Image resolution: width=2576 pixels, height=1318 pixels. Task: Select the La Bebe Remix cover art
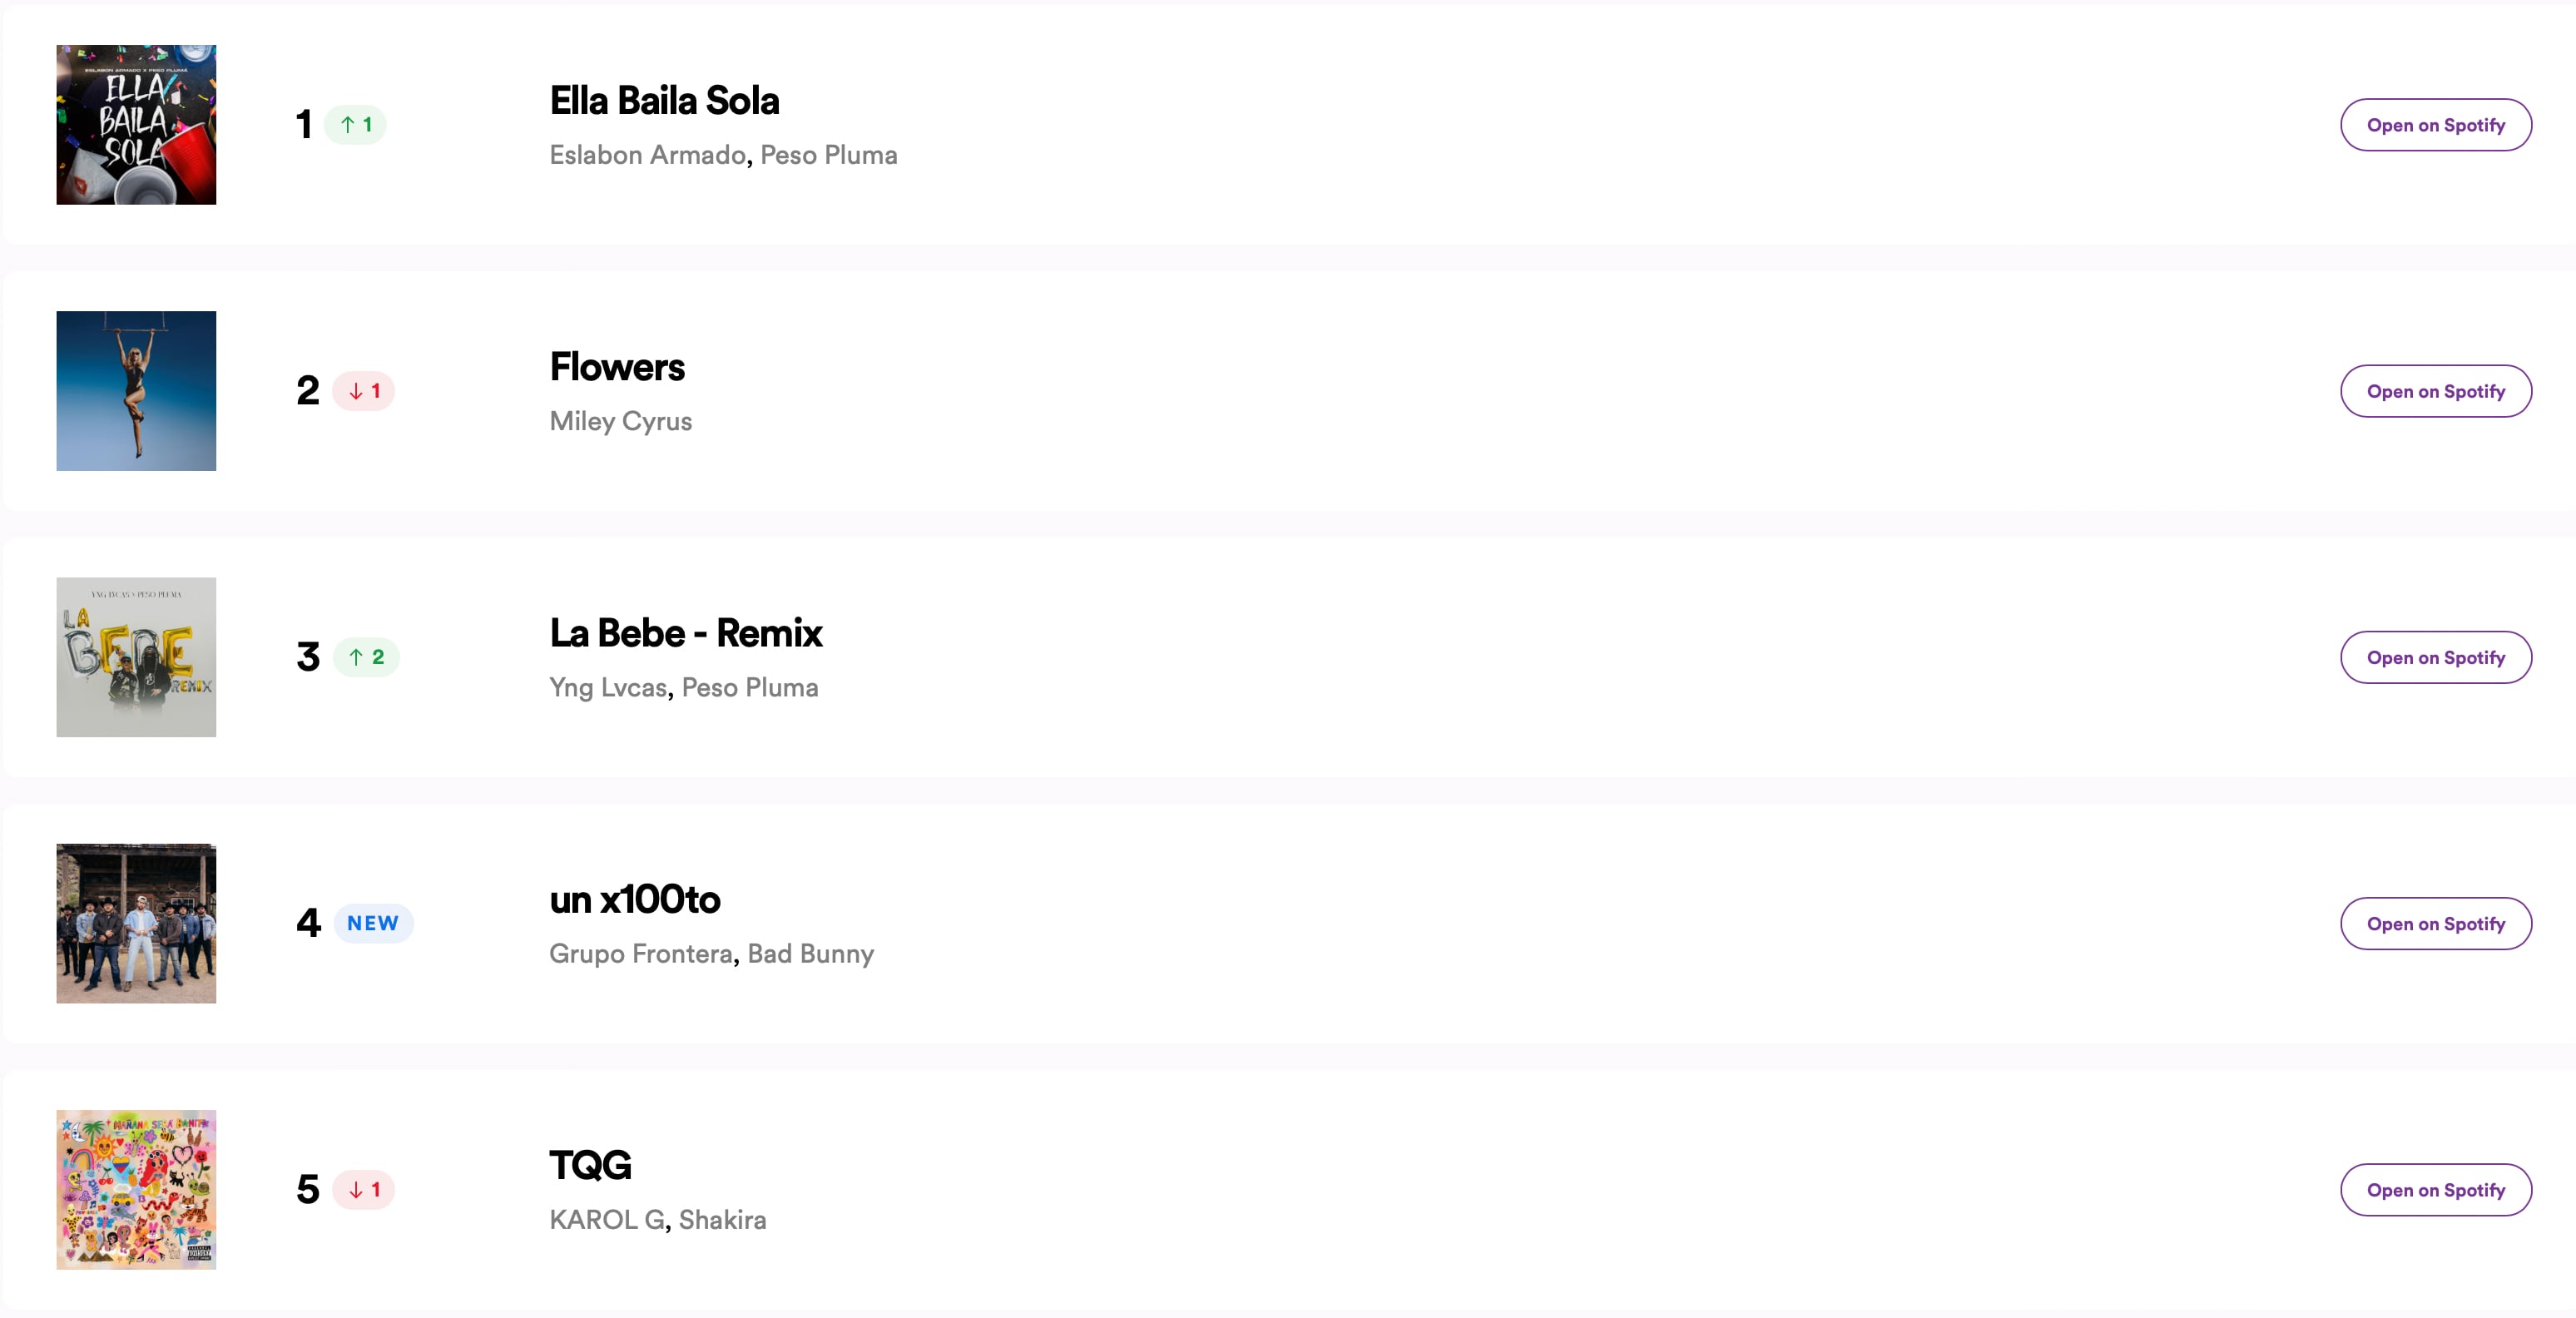[x=135, y=657]
